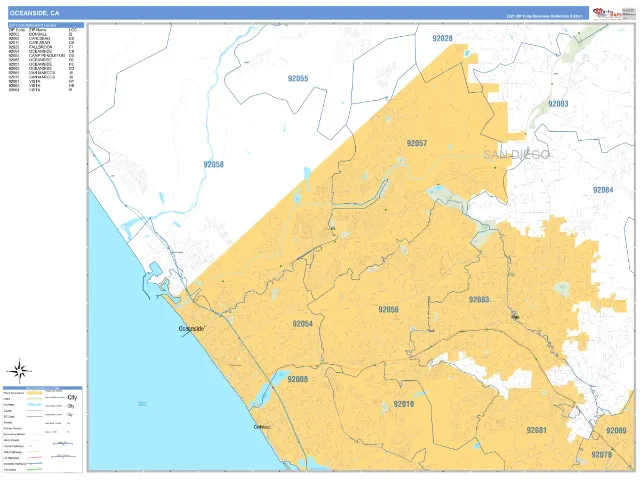This screenshot has height=480, width=640.
Task: Click the 92054 ZIP label on map
Action: (x=302, y=324)
